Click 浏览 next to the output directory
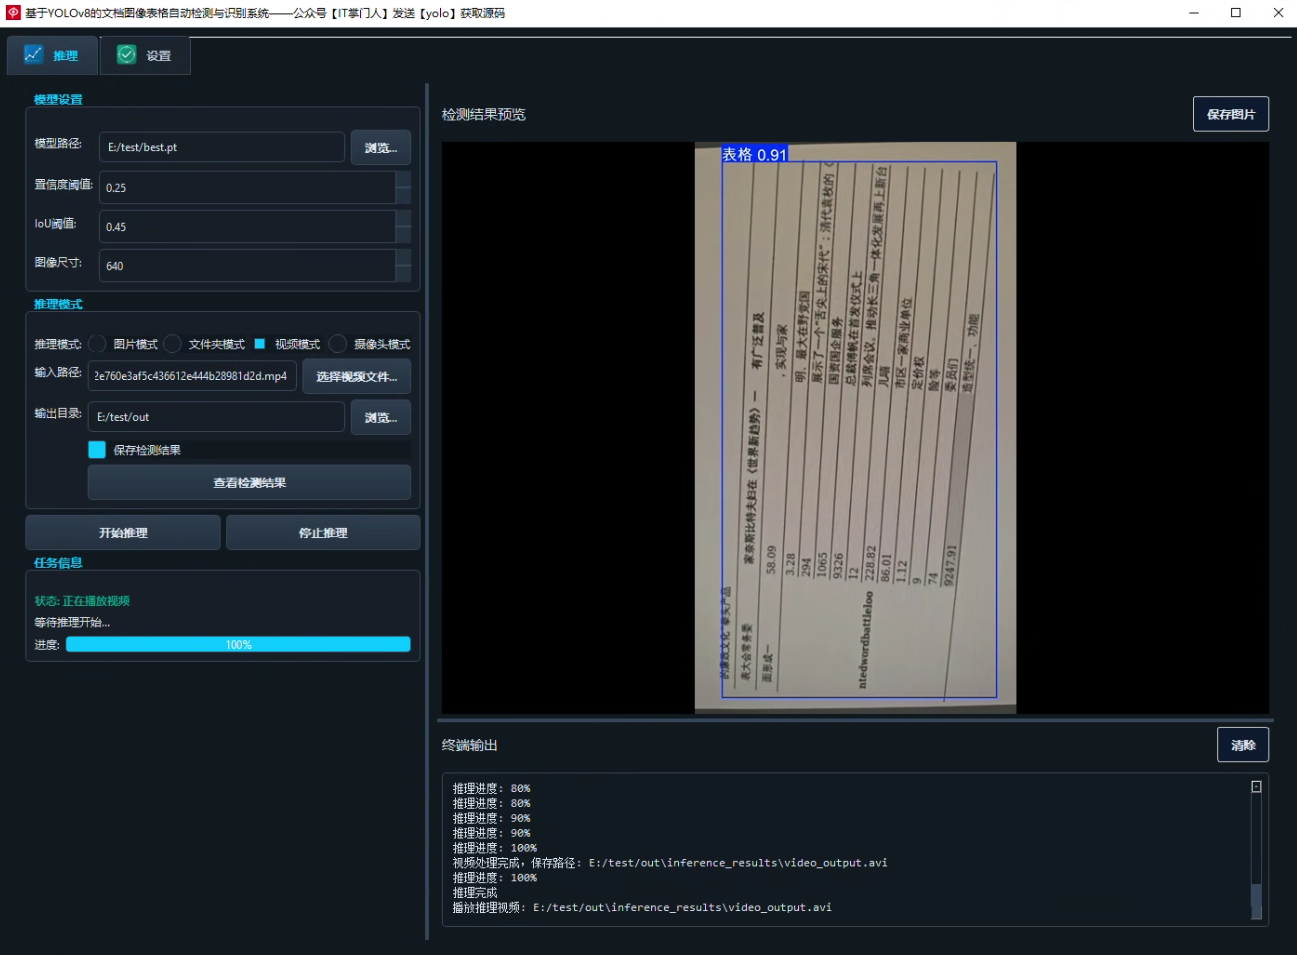The height and width of the screenshot is (955, 1297). (381, 417)
